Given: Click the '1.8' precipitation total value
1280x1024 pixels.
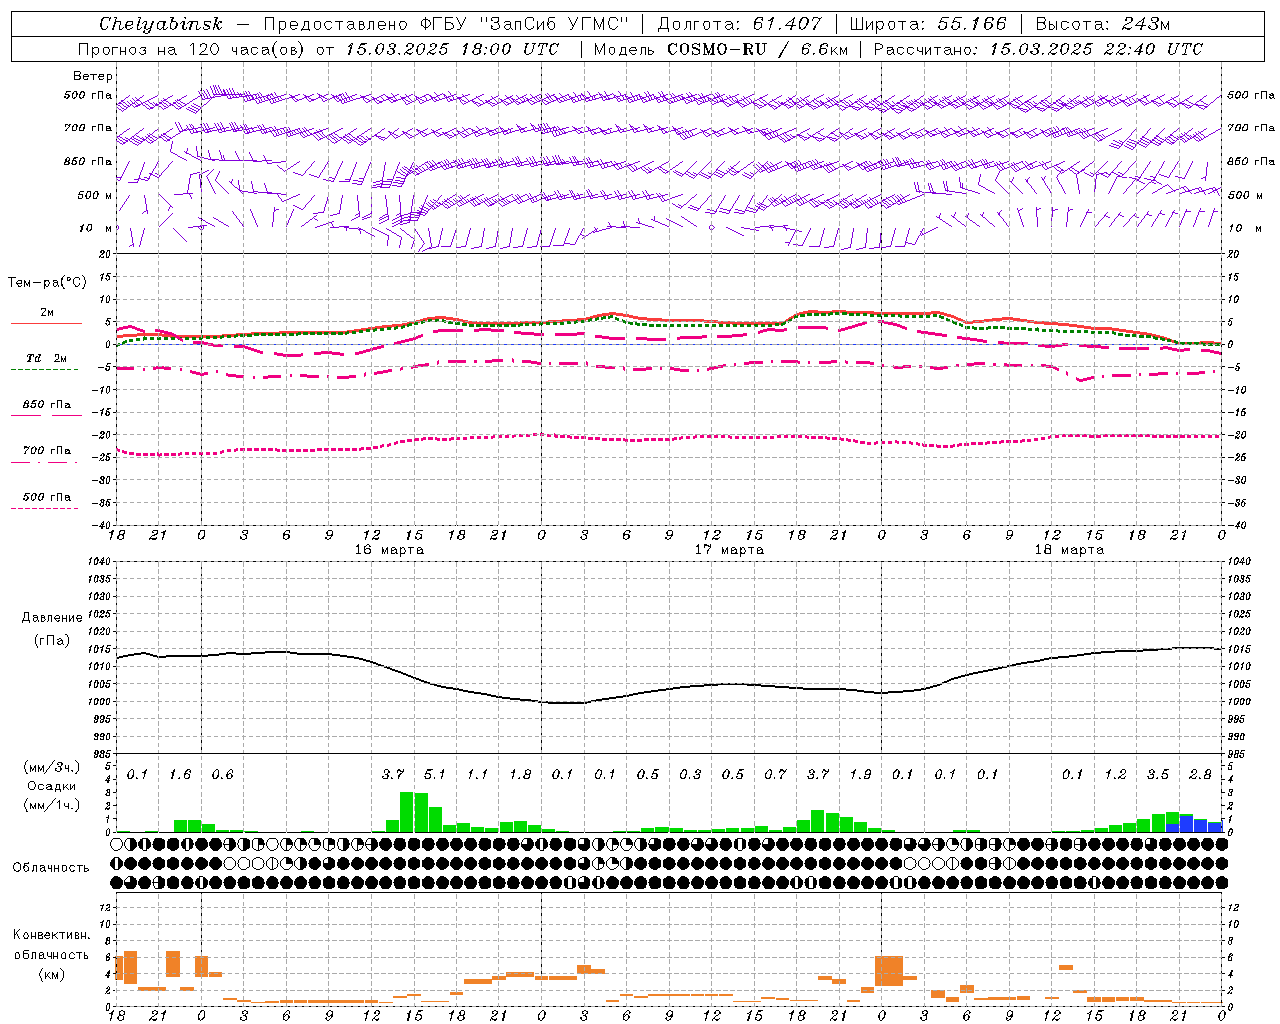Looking at the screenshot, I should tap(520, 774).
